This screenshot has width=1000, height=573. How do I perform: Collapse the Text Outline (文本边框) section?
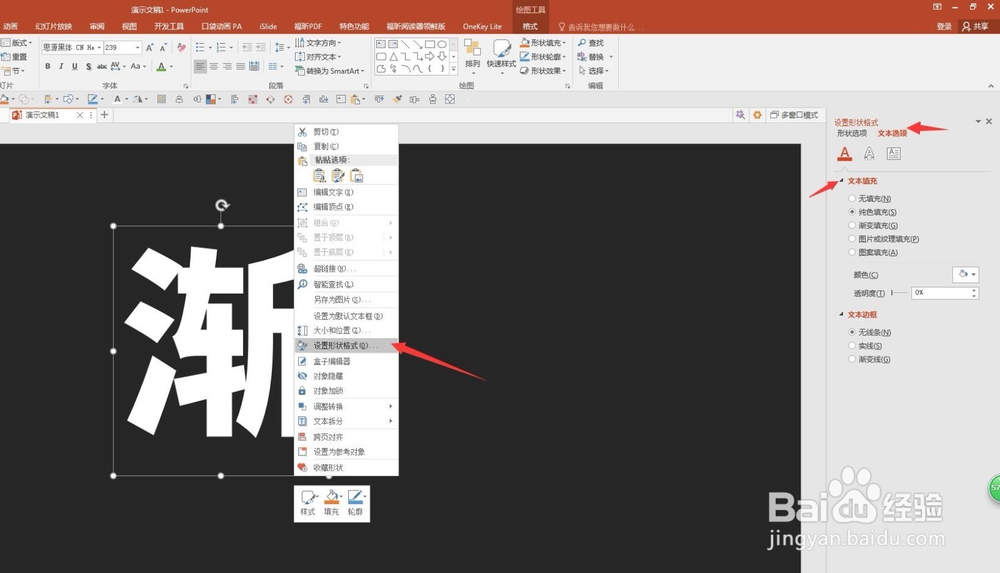pyautogui.click(x=842, y=314)
